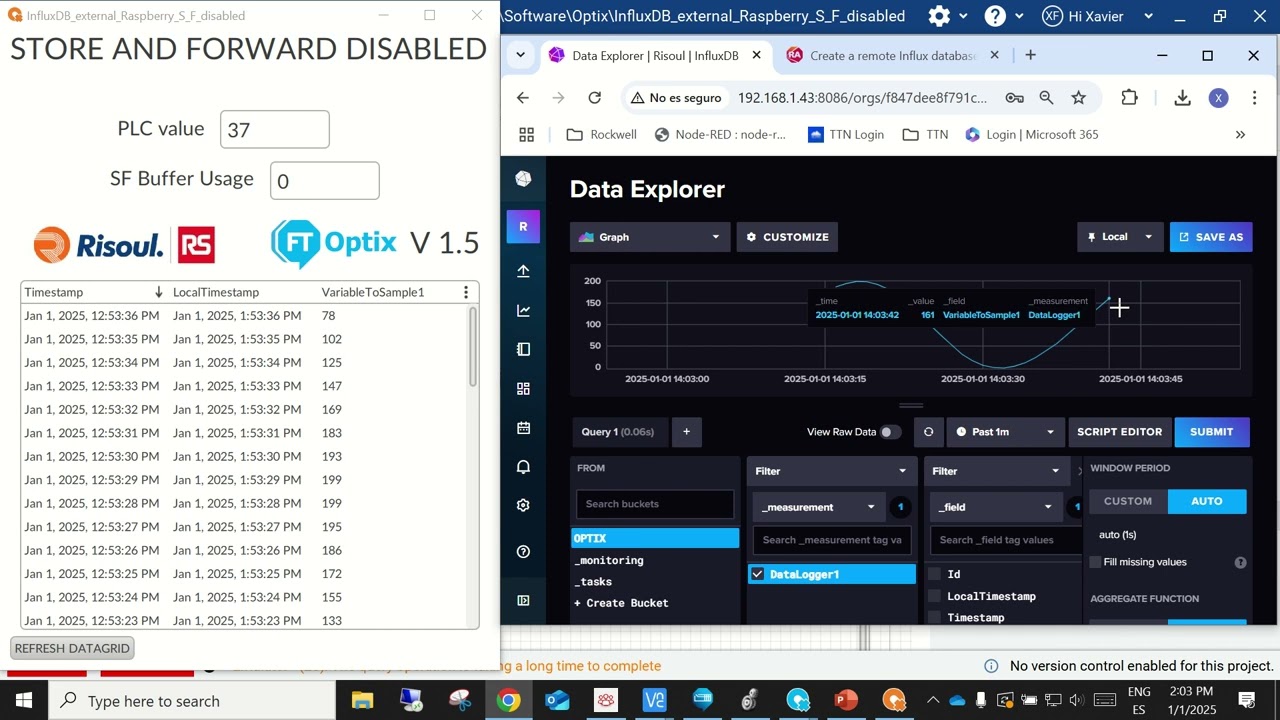Open FT Optix settings gear in title bar

click(x=939, y=16)
